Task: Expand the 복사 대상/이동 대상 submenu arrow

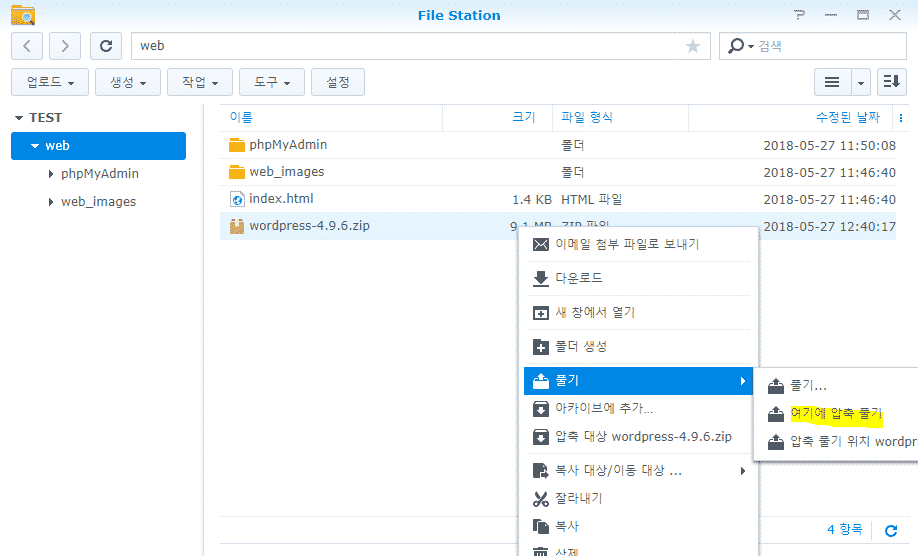Action: click(742, 471)
